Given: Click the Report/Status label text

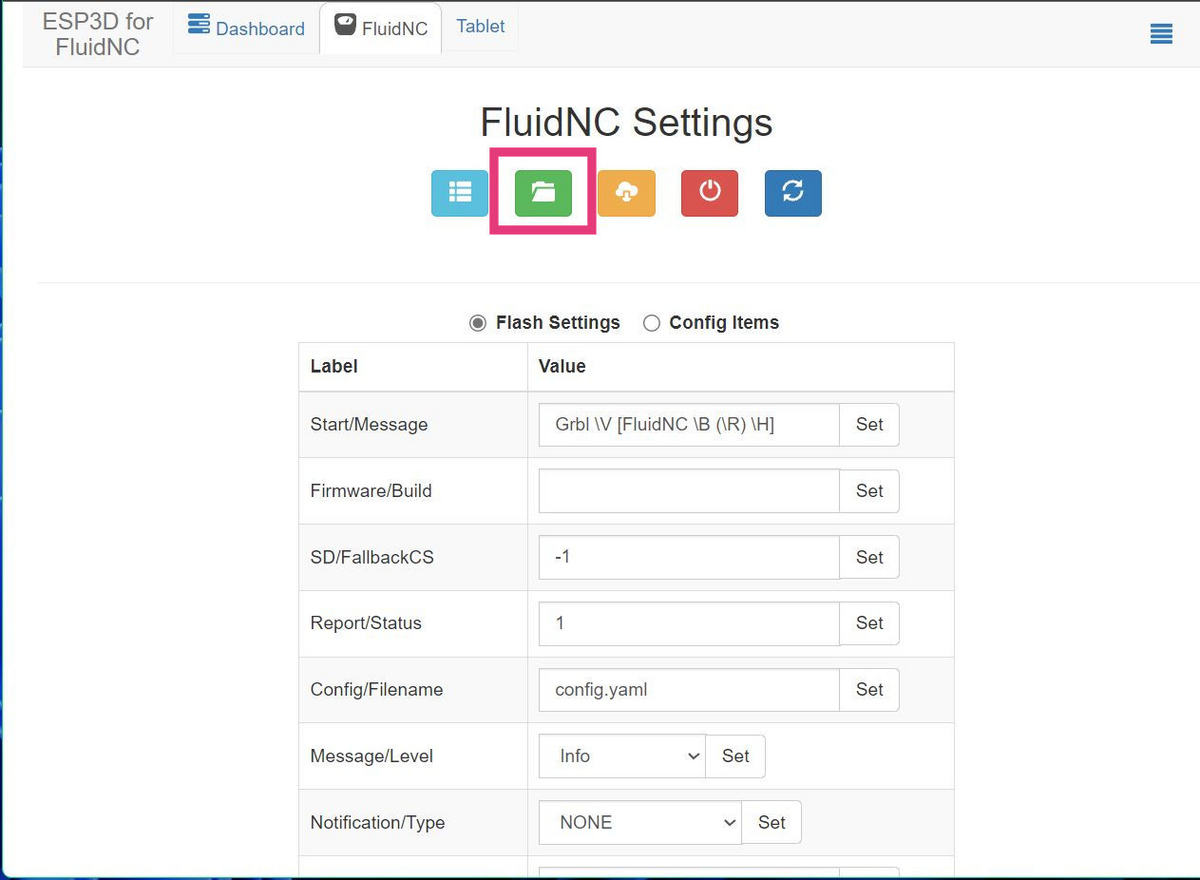Looking at the screenshot, I should coord(366,623).
